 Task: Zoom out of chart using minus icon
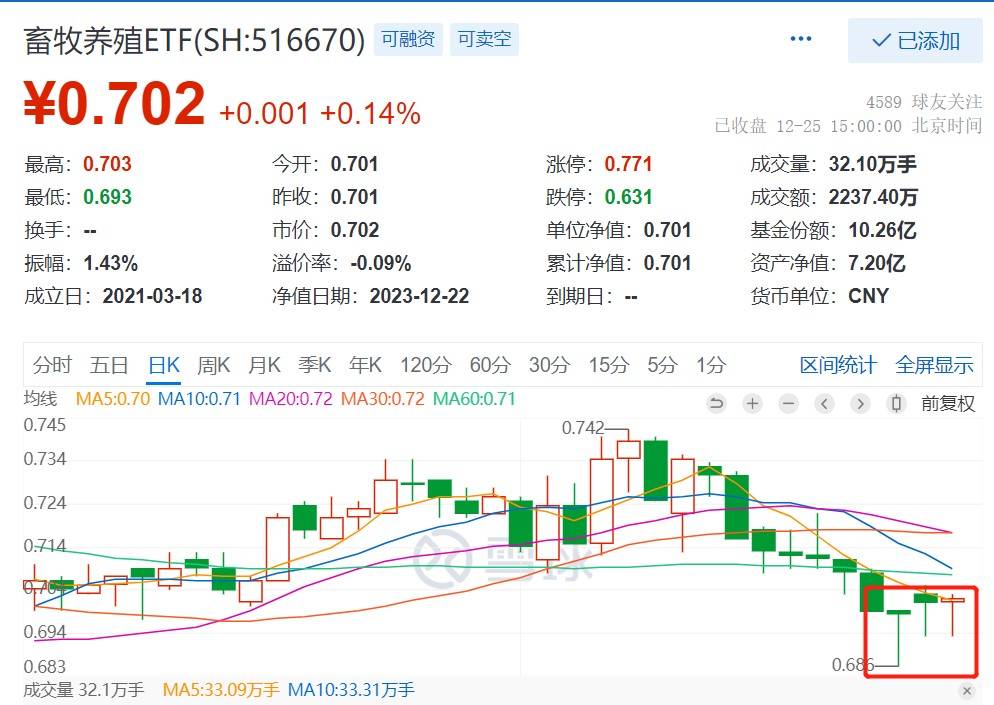pyautogui.click(x=788, y=404)
